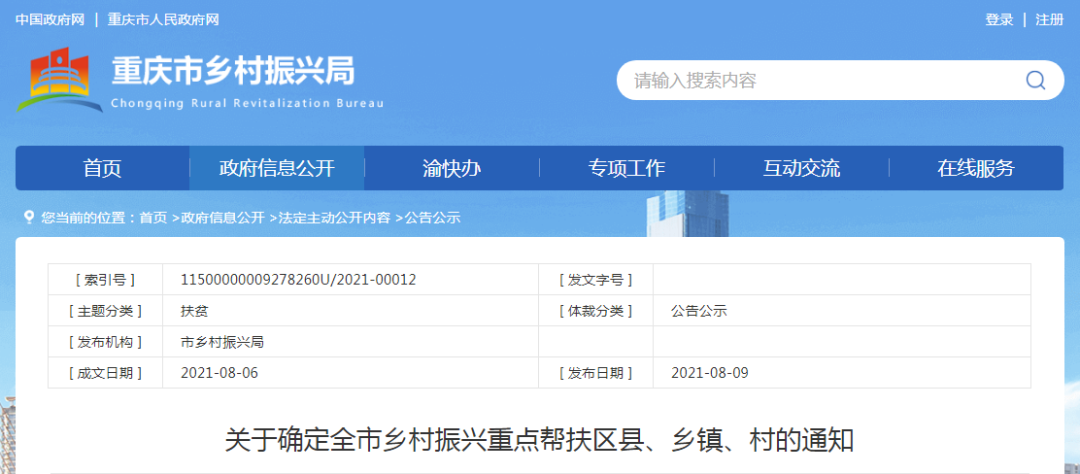This screenshot has width=1080, height=474.
Task: Click the article title about 乡村振兴重点帮扶
Action: [x=539, y=439]
